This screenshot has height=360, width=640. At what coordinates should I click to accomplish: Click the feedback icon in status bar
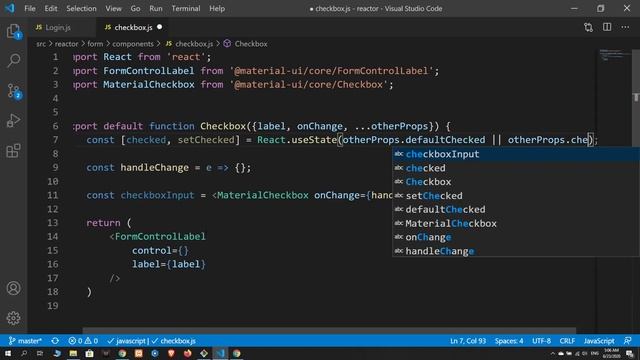pos(628,341)
